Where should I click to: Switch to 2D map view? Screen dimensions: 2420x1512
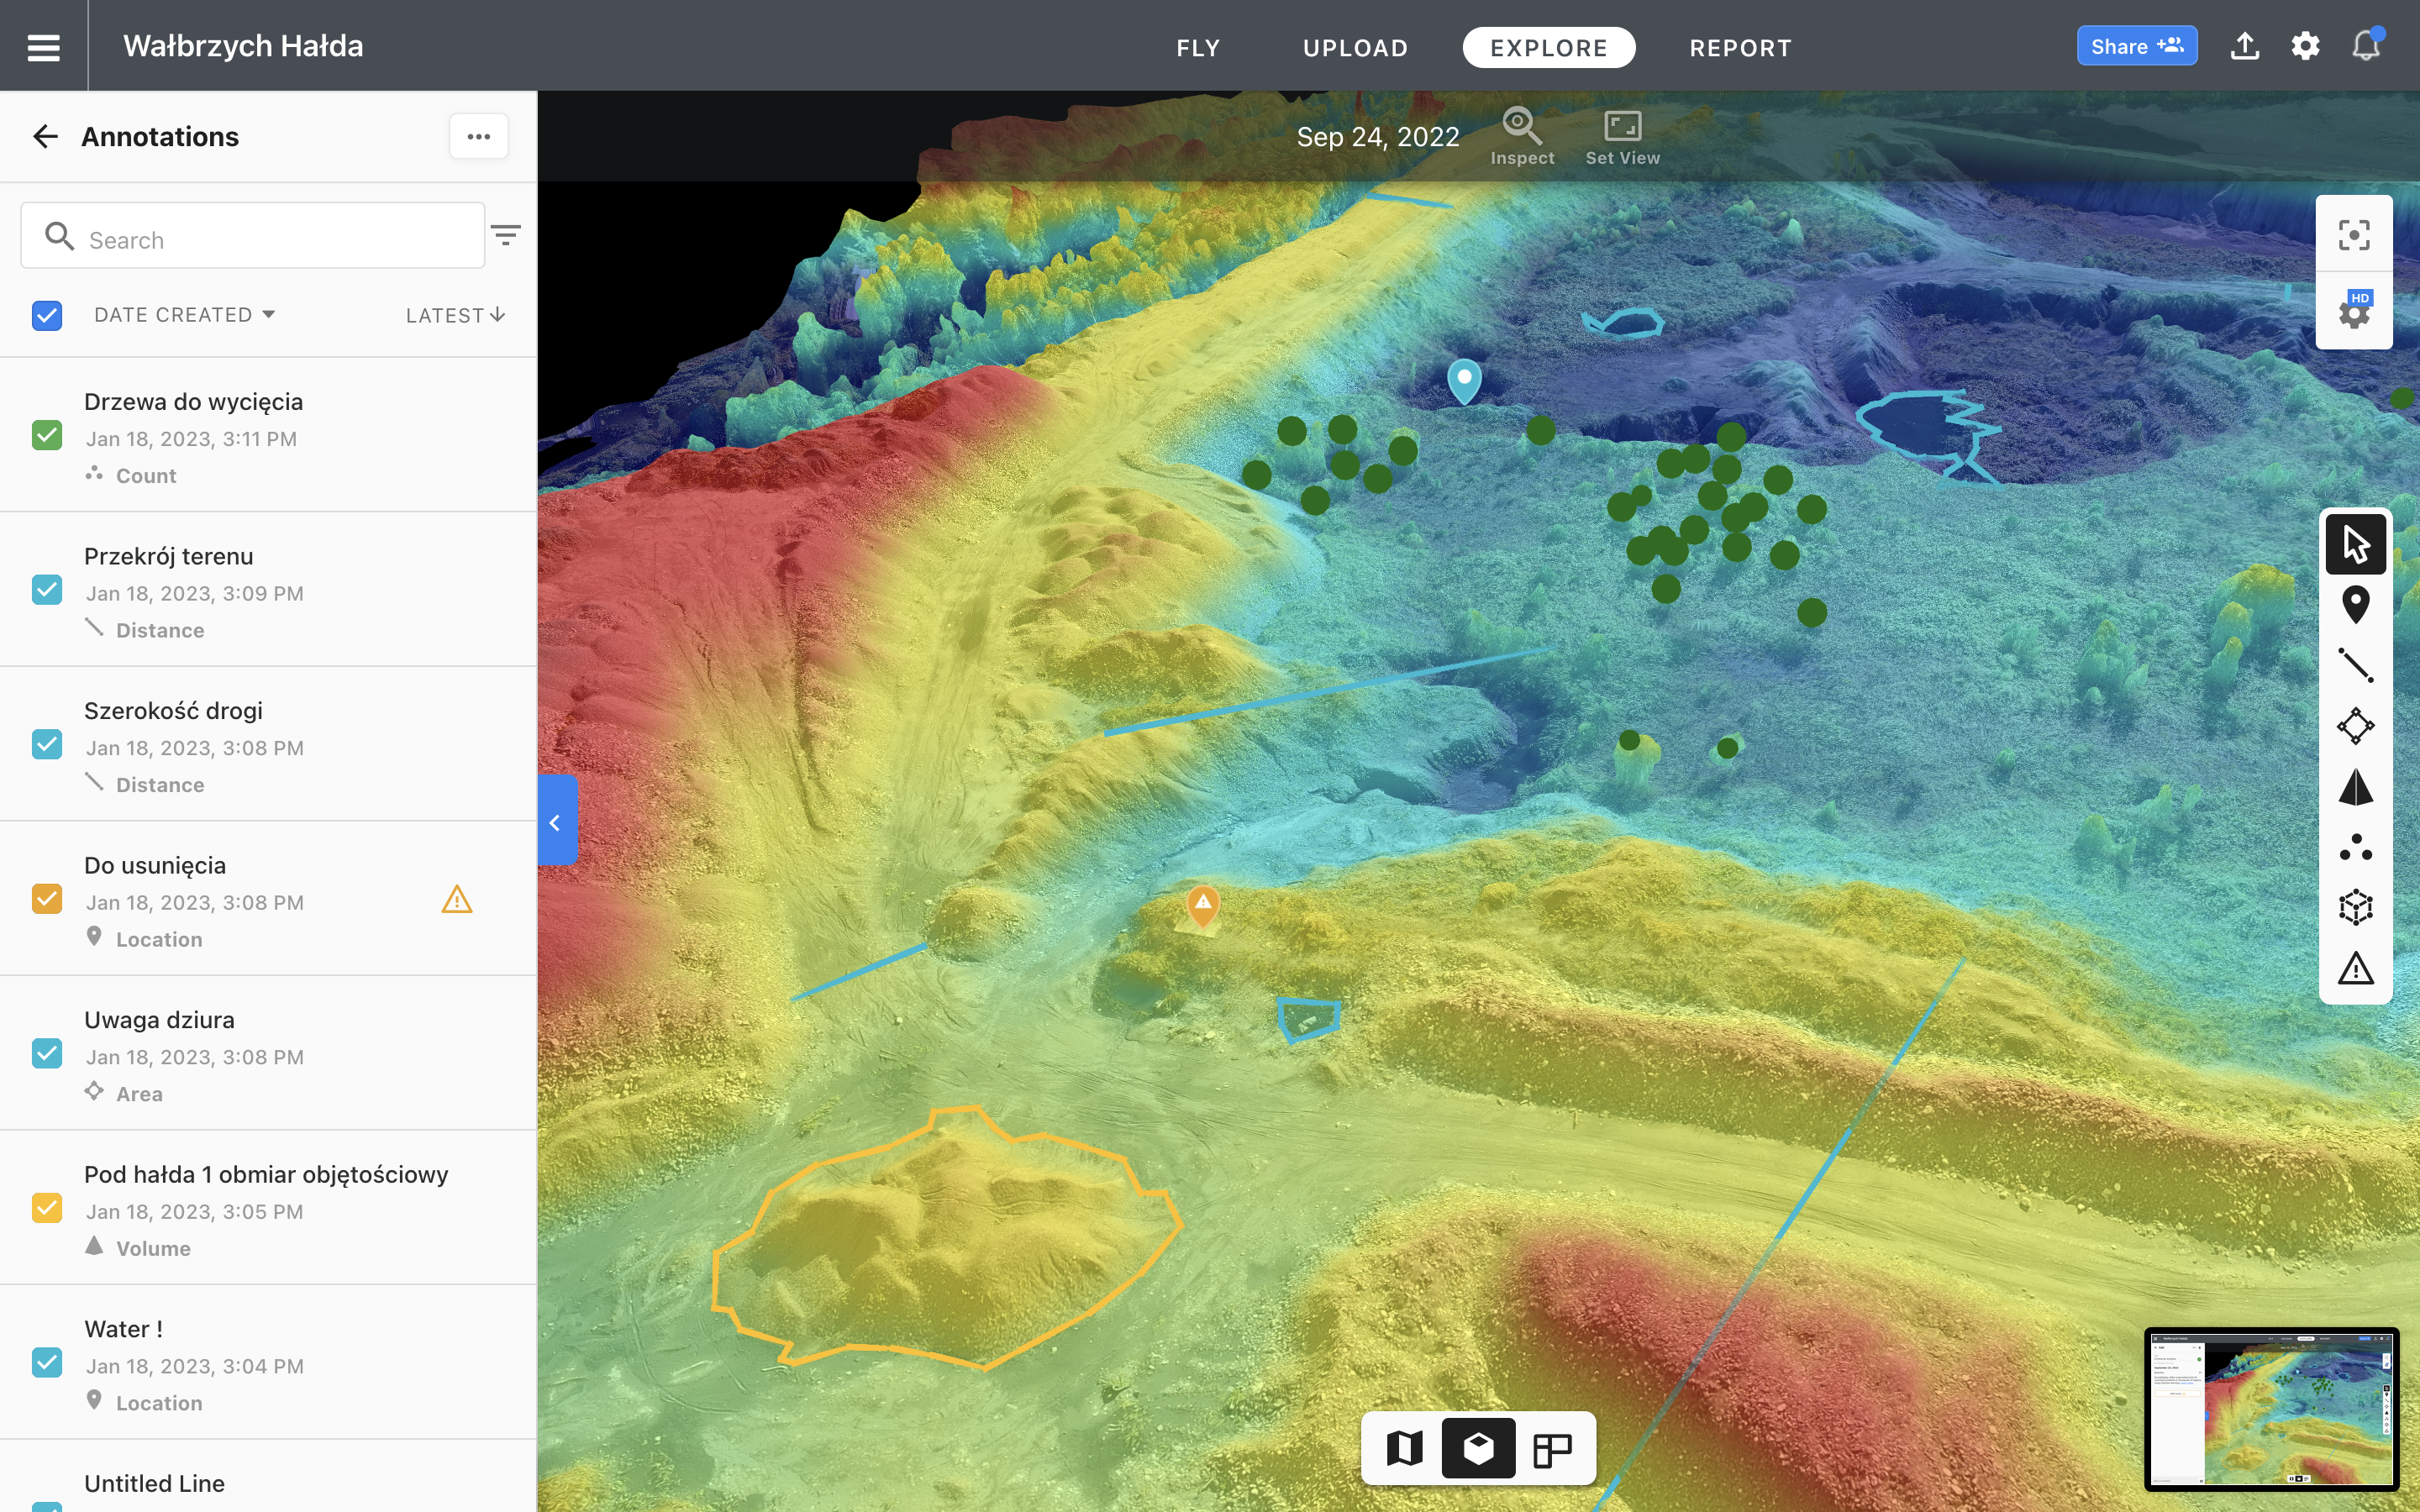pyautogui.click(x=1404, y=1447)
